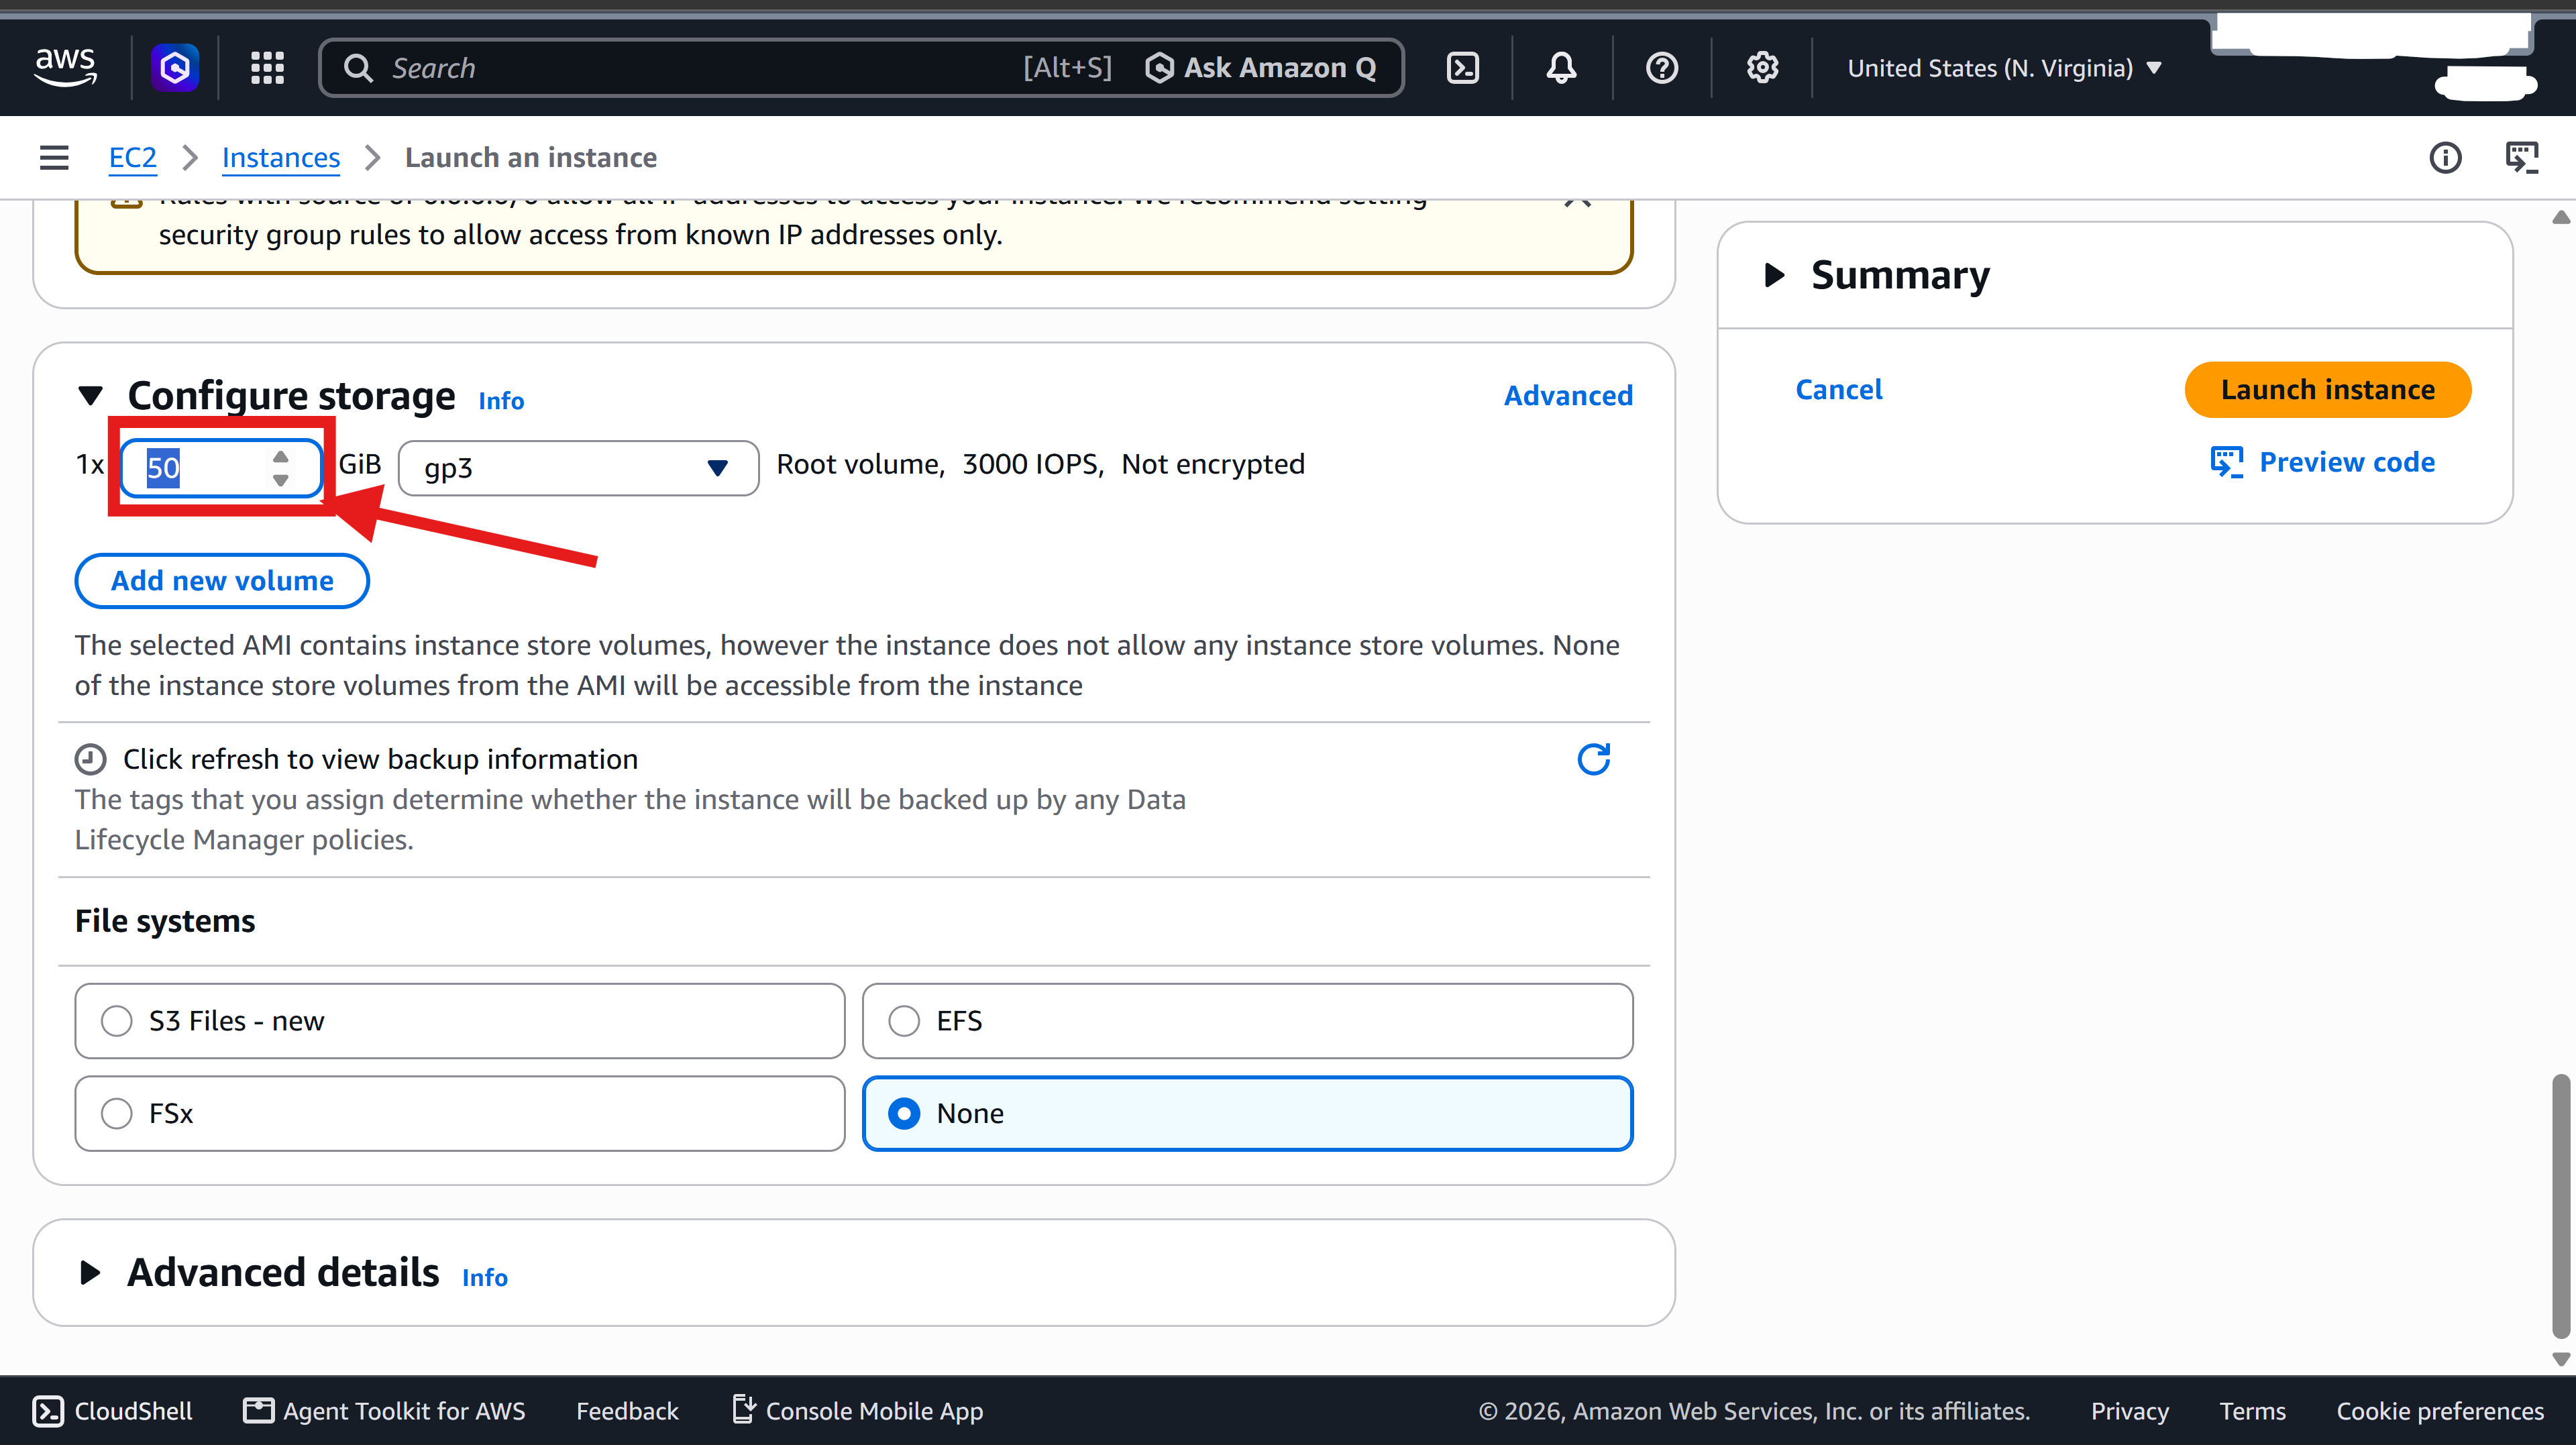
Task: Open settings gear in top bar
Action: point(1762,68)
